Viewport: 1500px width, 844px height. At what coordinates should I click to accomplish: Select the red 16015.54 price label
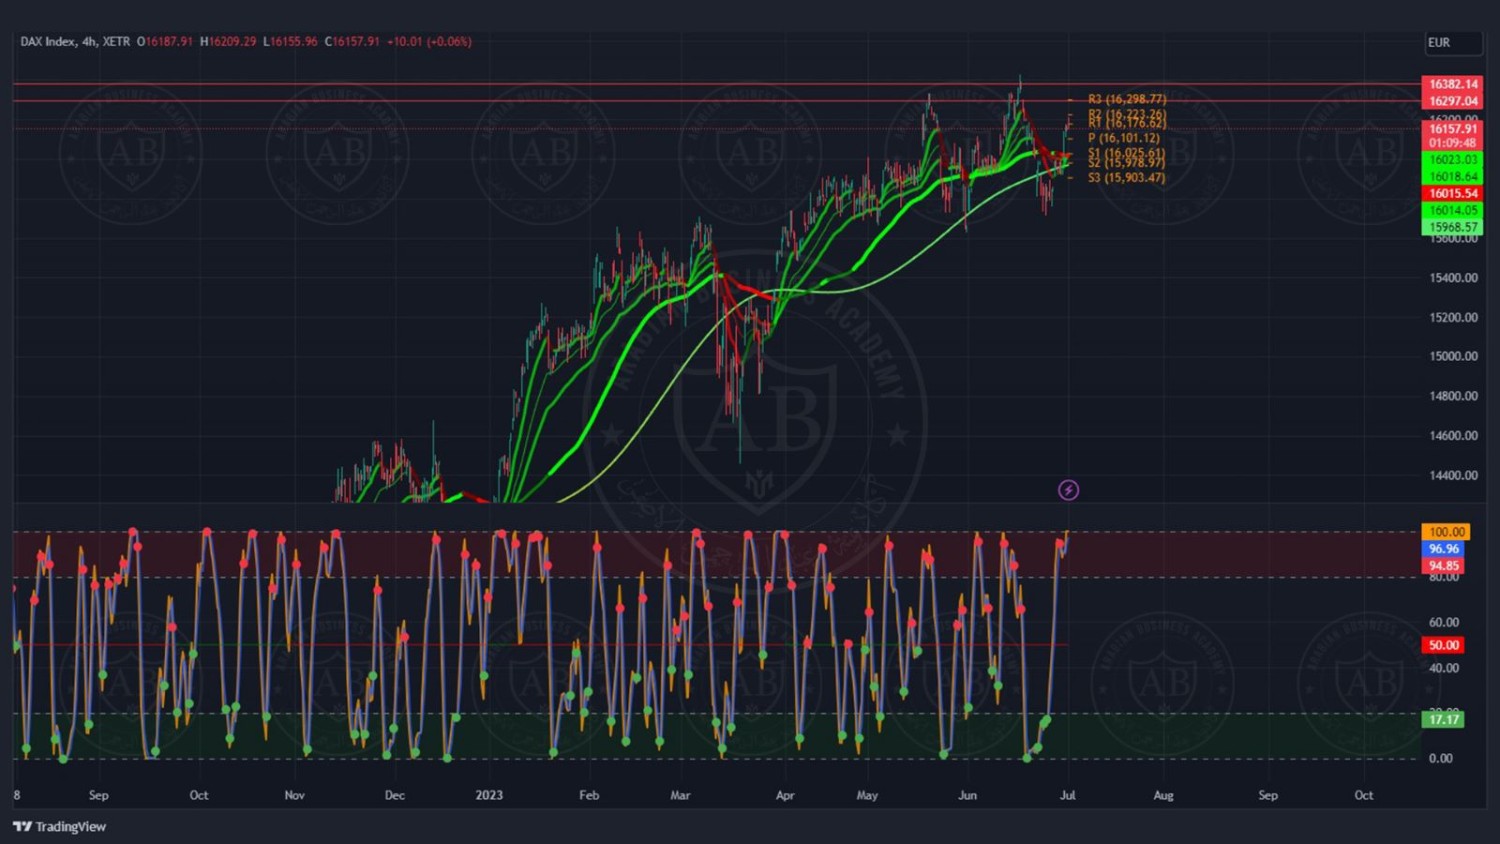[x=1452, y=194]
